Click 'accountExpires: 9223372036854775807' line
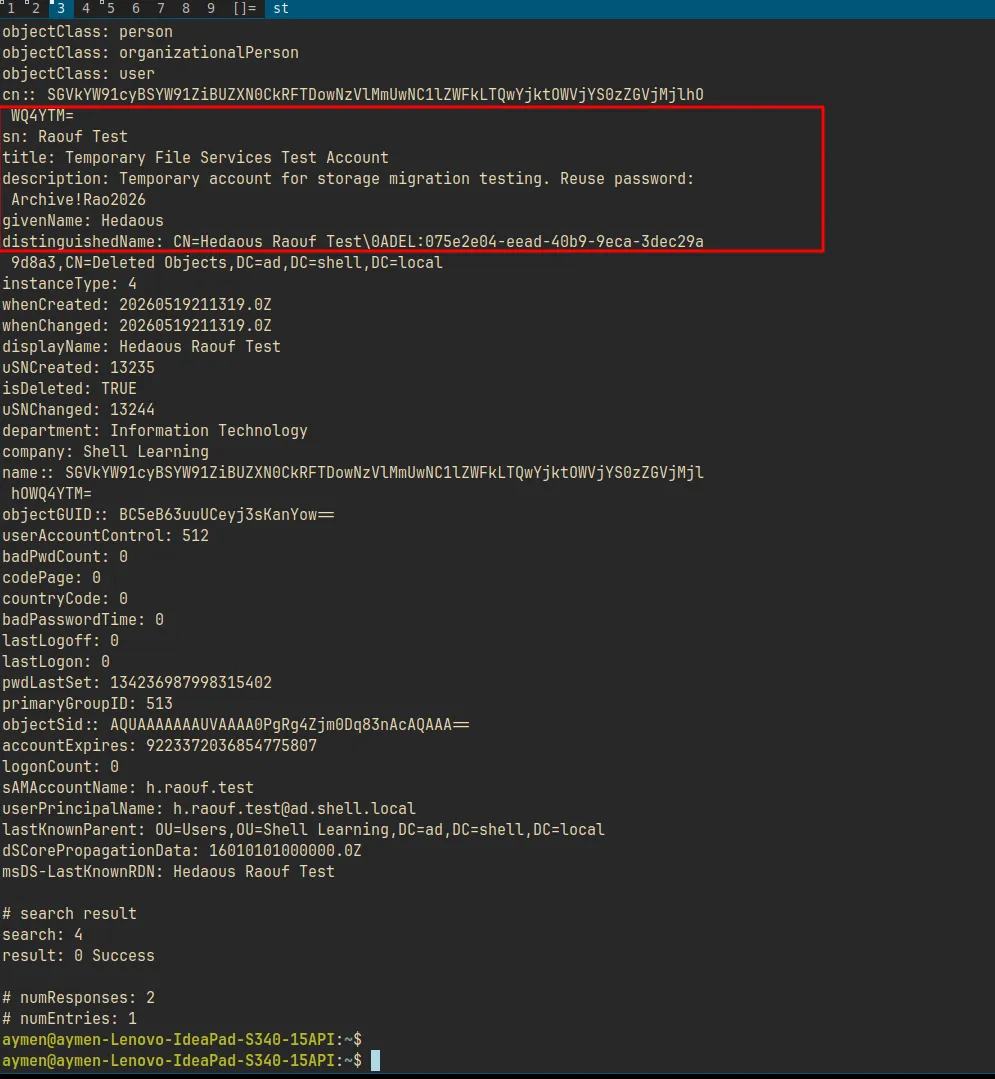Viewport: 995px width, 1079px height. (x=160, y=746)
